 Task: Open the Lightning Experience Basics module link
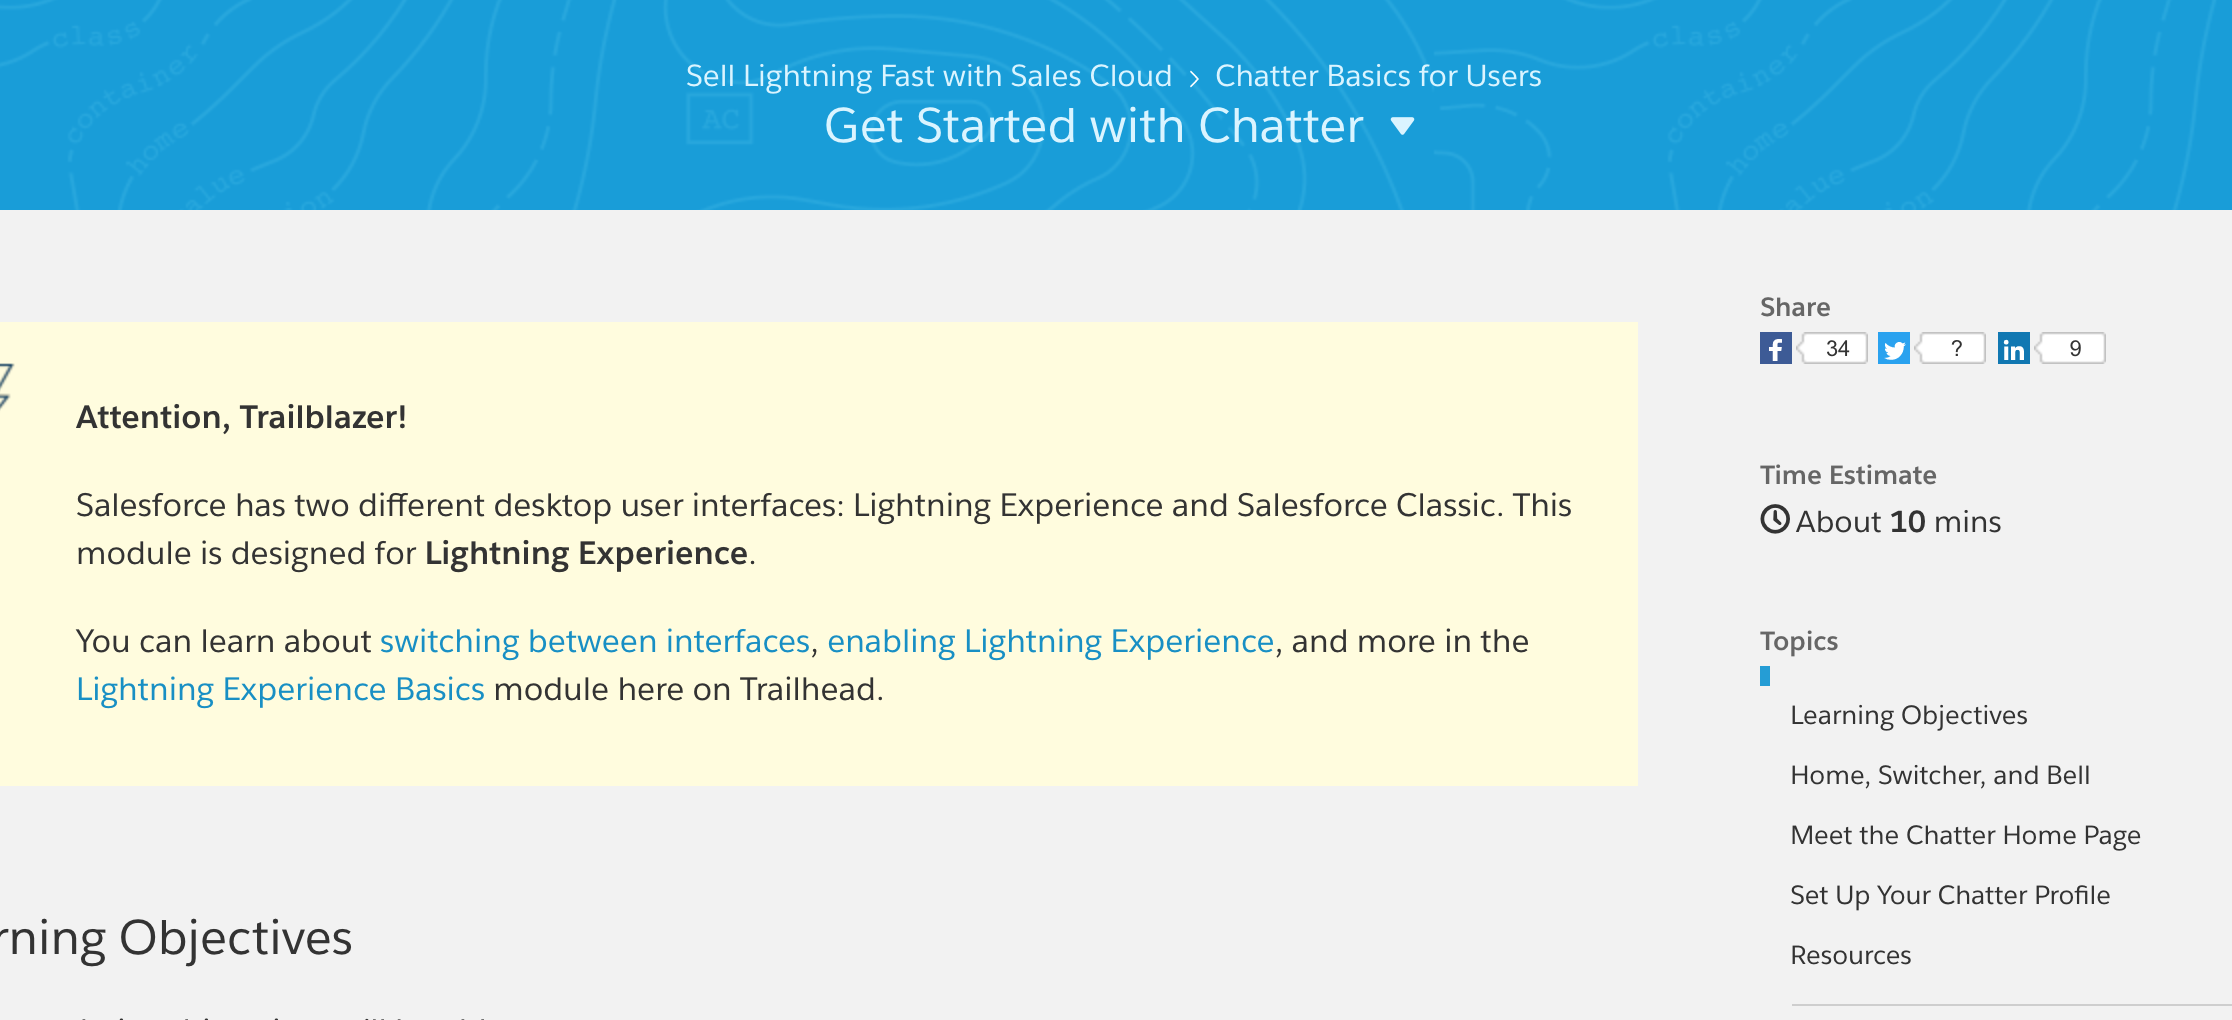[280, 688]
